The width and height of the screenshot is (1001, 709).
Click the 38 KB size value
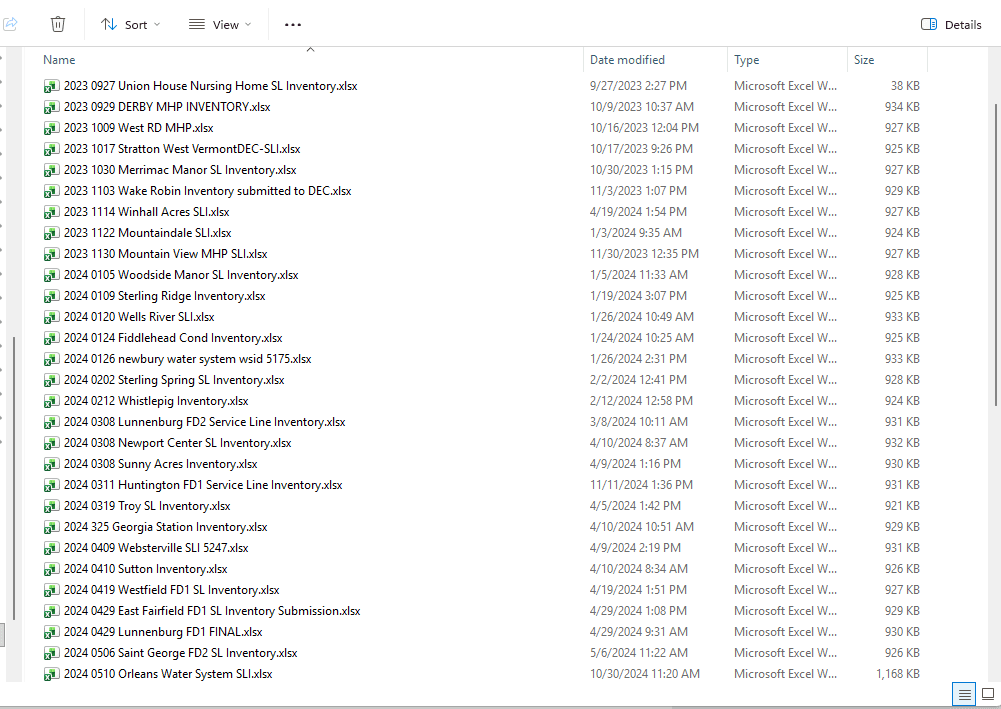click(905, 86)
